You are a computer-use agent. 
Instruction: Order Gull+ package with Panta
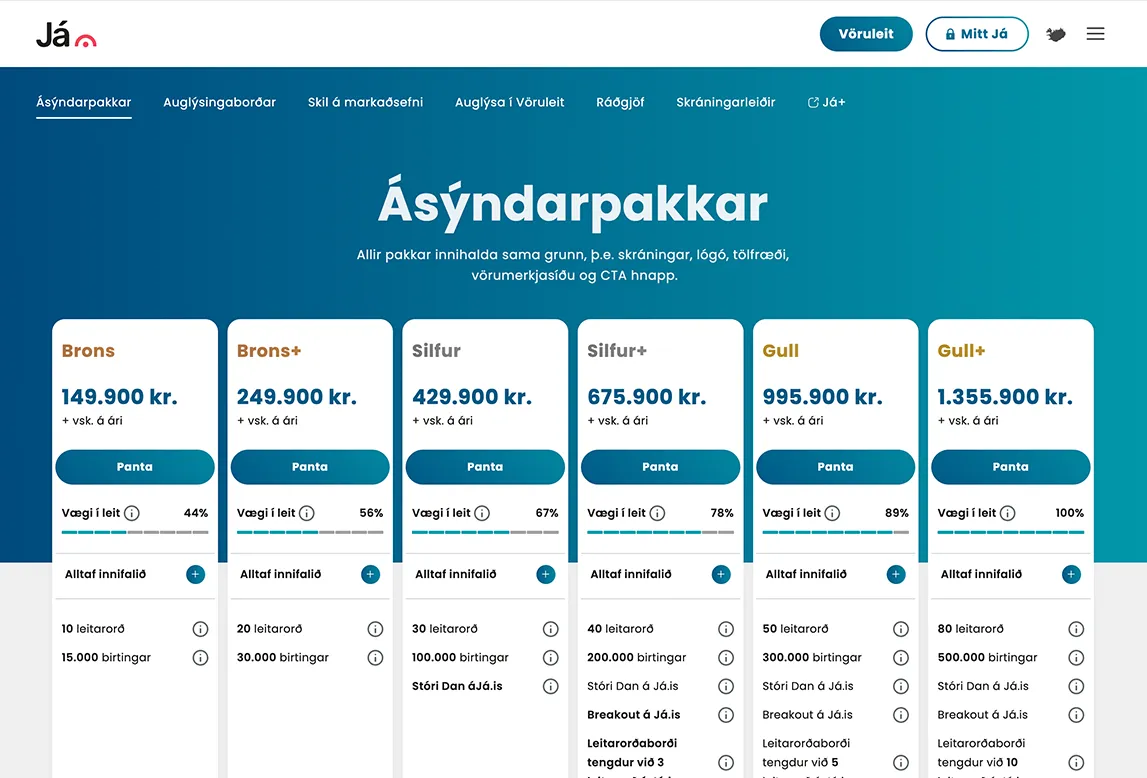pos(1010,467)
